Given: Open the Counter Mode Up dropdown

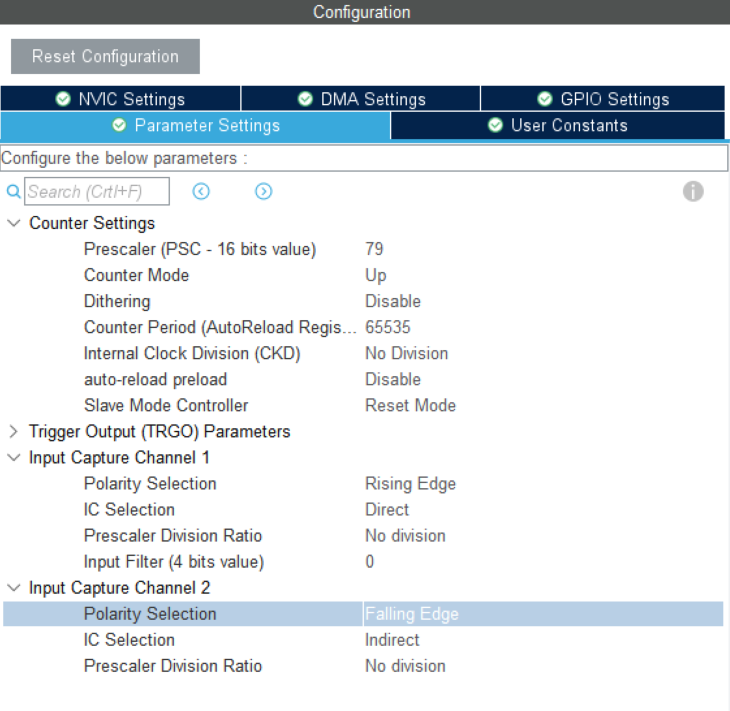Looking at the screenshot, I should (x=376, y=275).
